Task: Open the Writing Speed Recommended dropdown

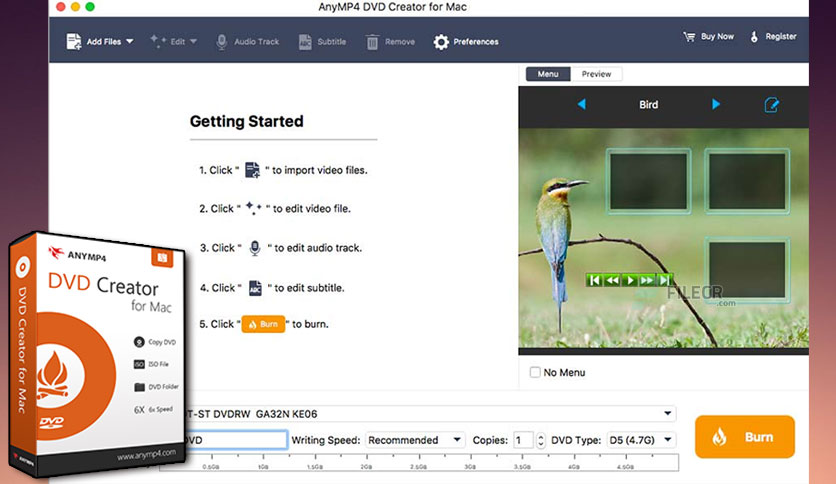Action: click(x=415, y=440)
